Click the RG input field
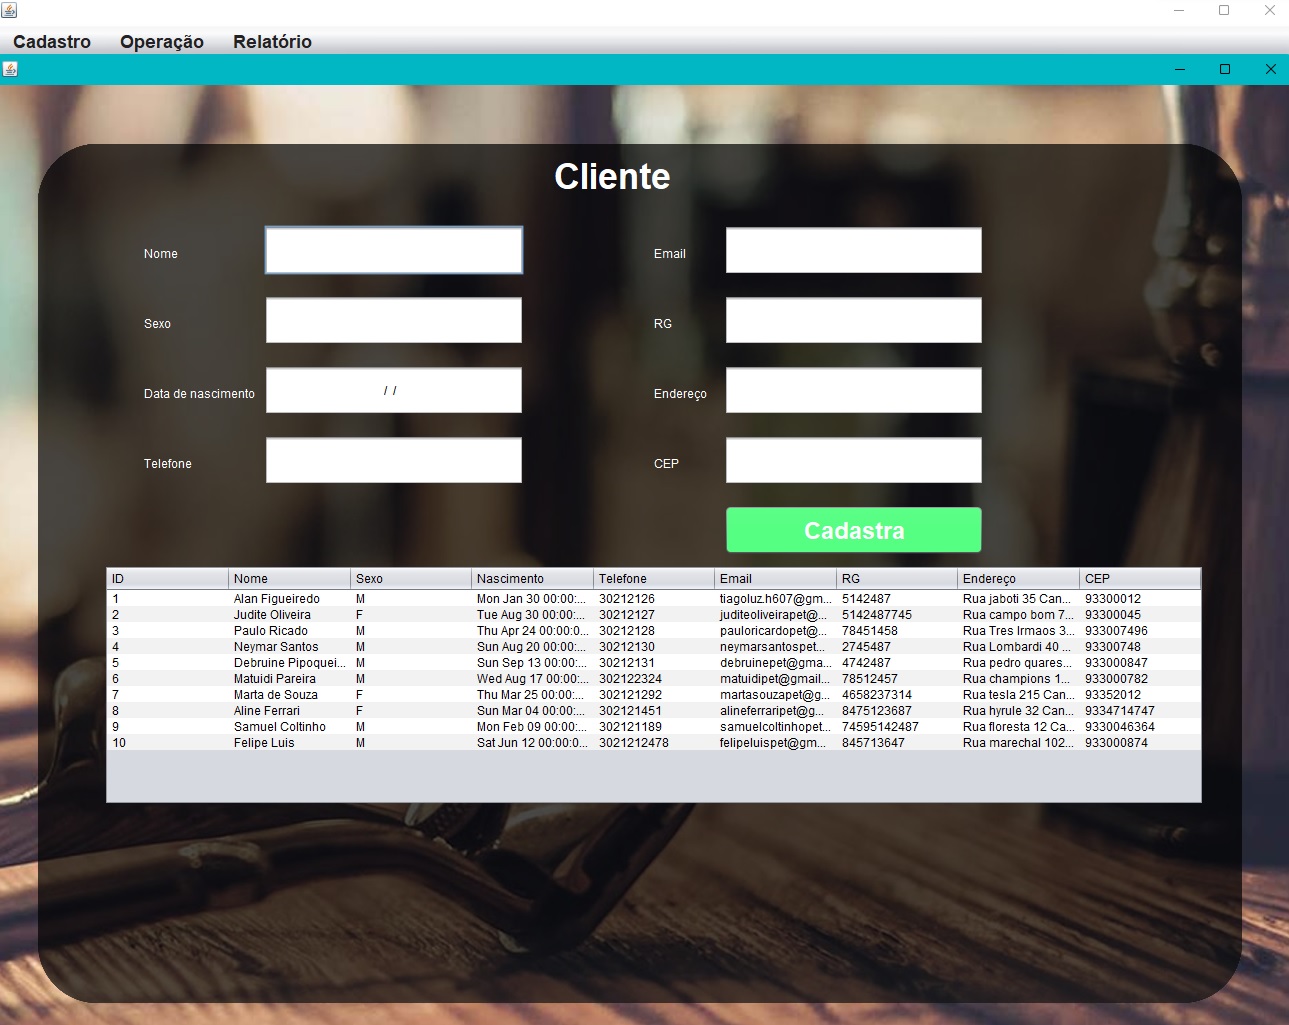Image resolution: width=1289 pixels, height=1025 pixels. [852, 320]
